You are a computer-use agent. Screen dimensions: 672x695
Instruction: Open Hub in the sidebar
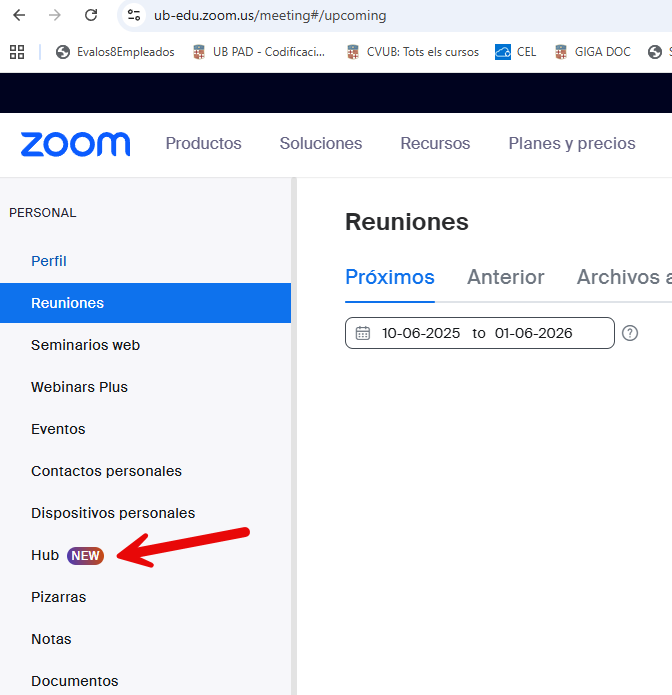coord(45,555)
